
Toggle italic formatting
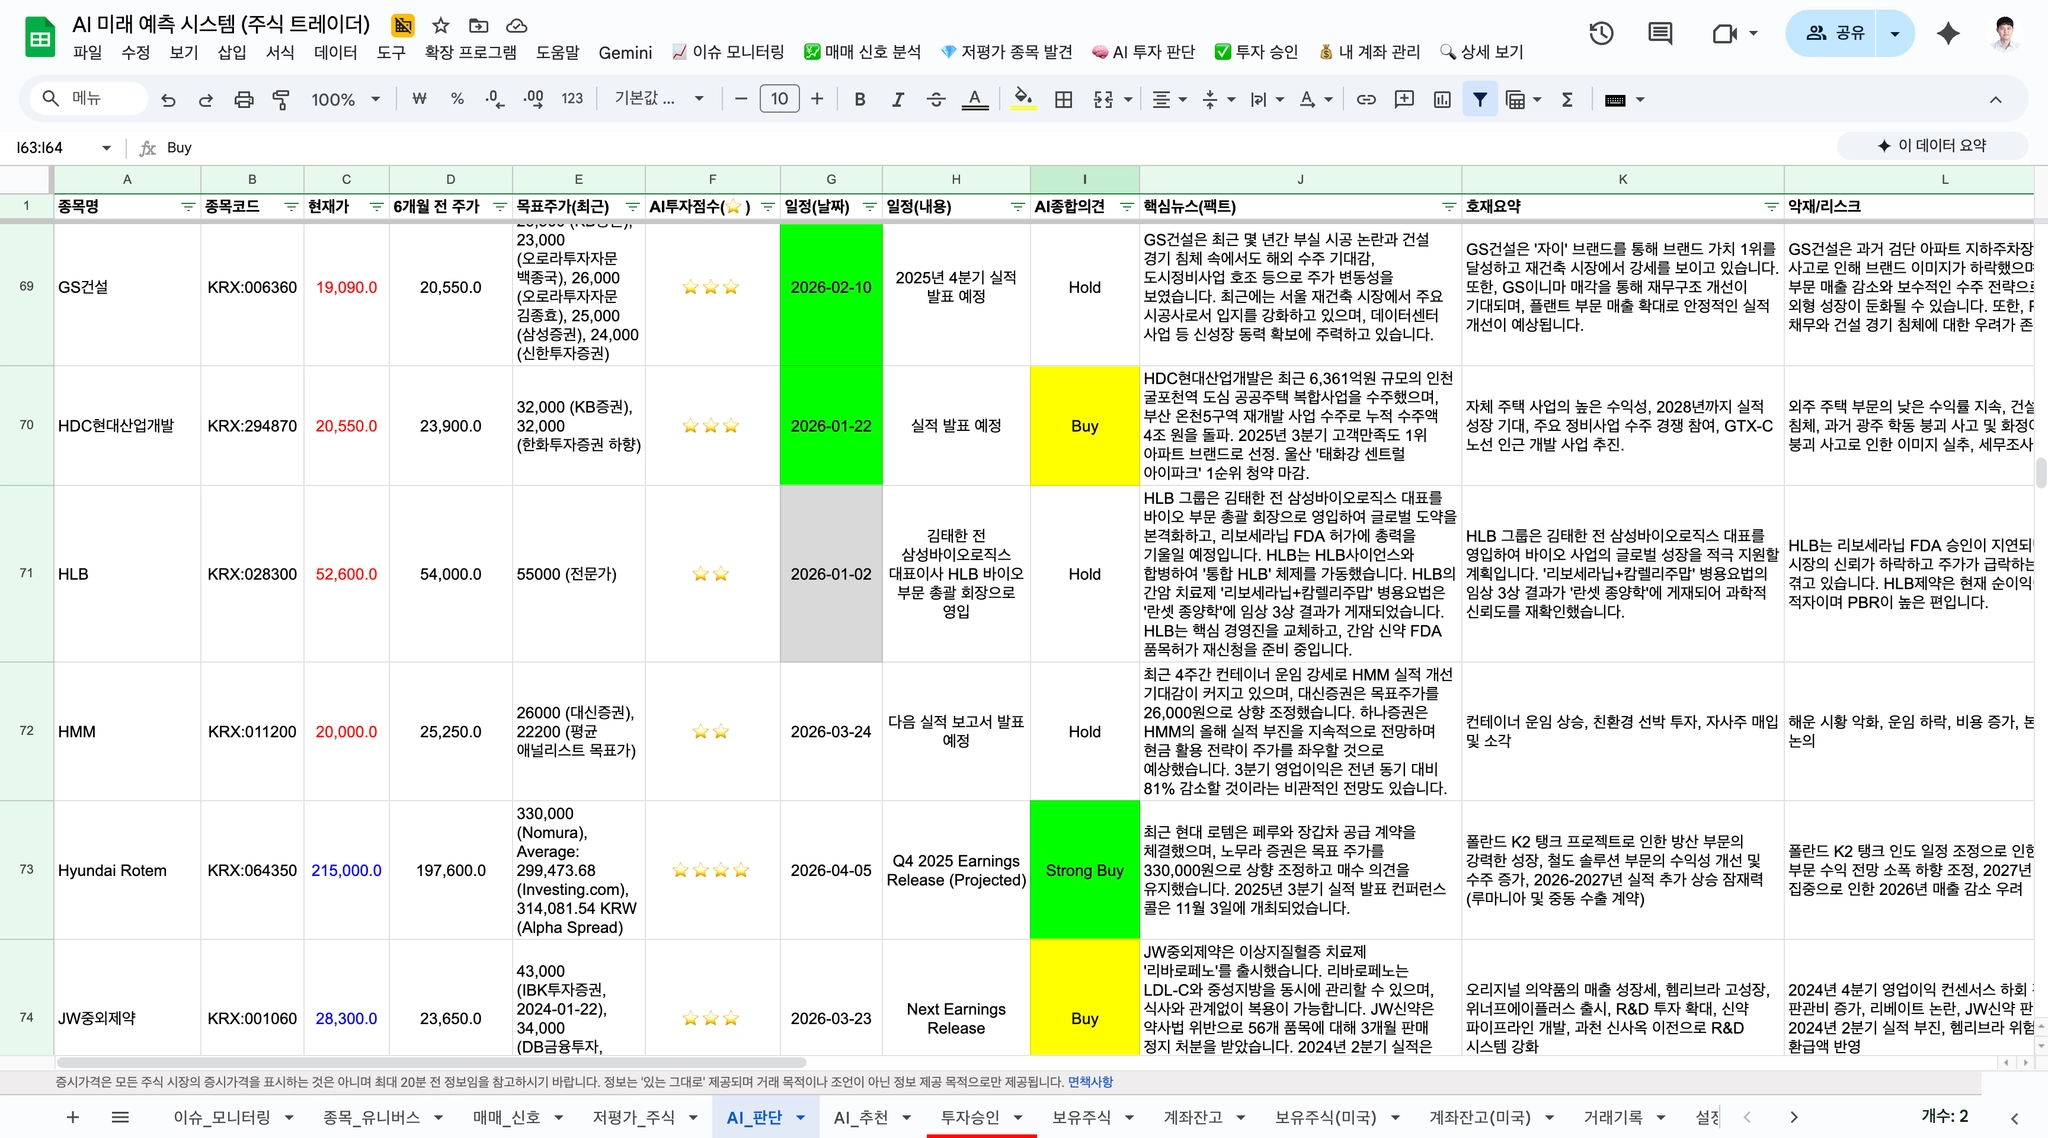pyautogui.click(x=897, y=99)
